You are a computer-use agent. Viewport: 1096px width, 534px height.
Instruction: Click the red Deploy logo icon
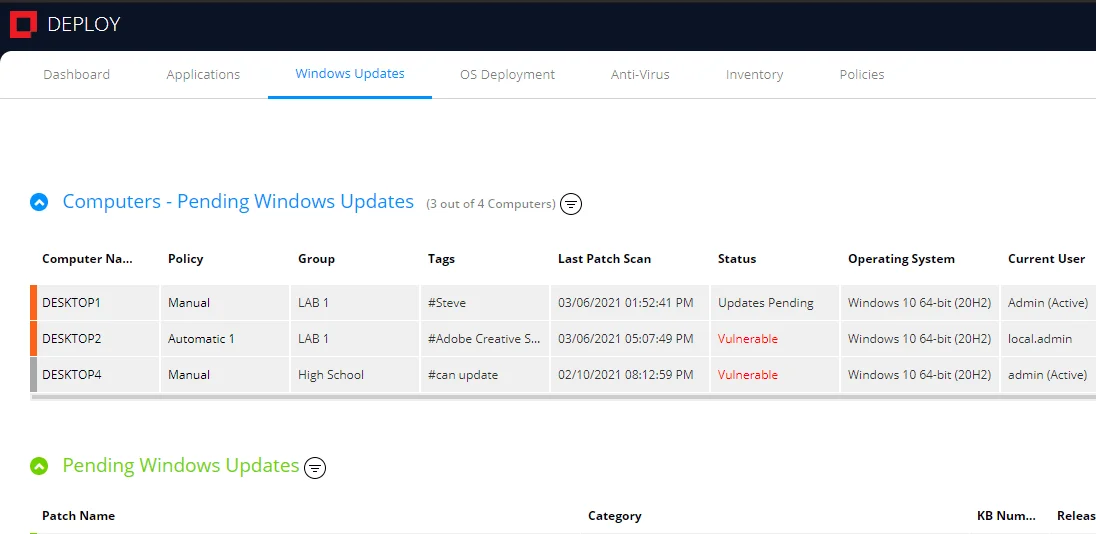23,25
